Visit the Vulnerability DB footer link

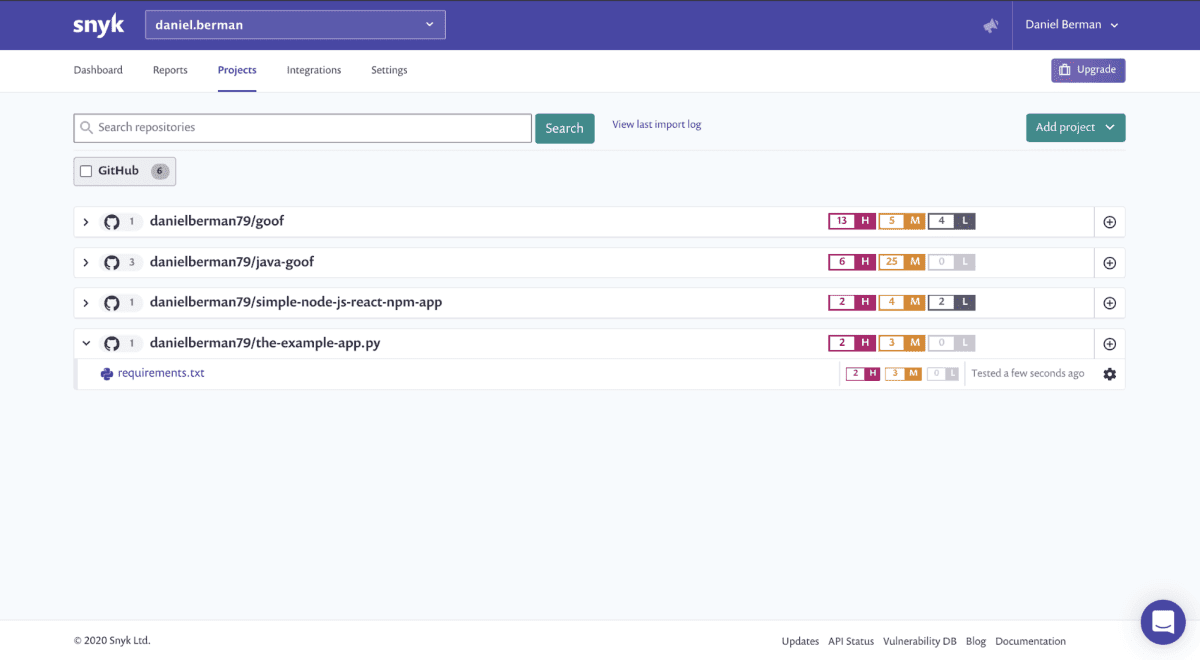(x=920, y=641)
